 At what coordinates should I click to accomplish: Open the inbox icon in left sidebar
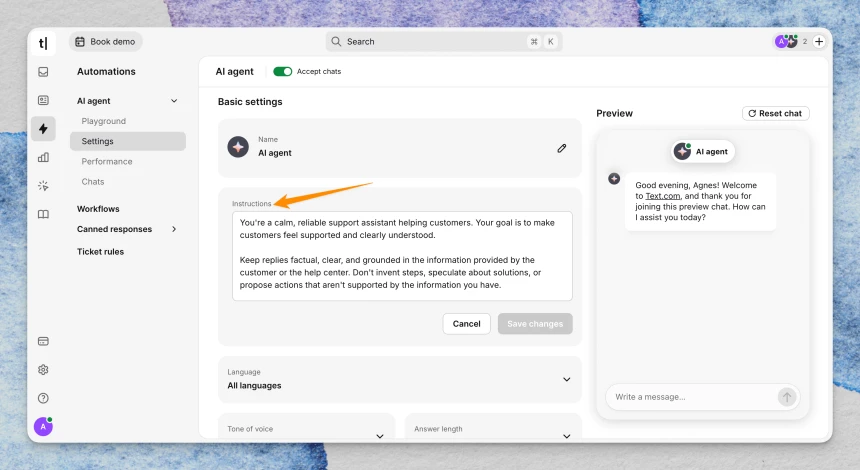coord(43,72)
